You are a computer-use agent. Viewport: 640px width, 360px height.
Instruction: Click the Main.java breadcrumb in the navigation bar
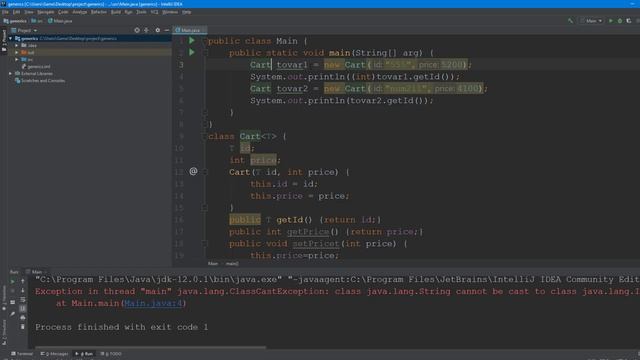tap(60, 21)
